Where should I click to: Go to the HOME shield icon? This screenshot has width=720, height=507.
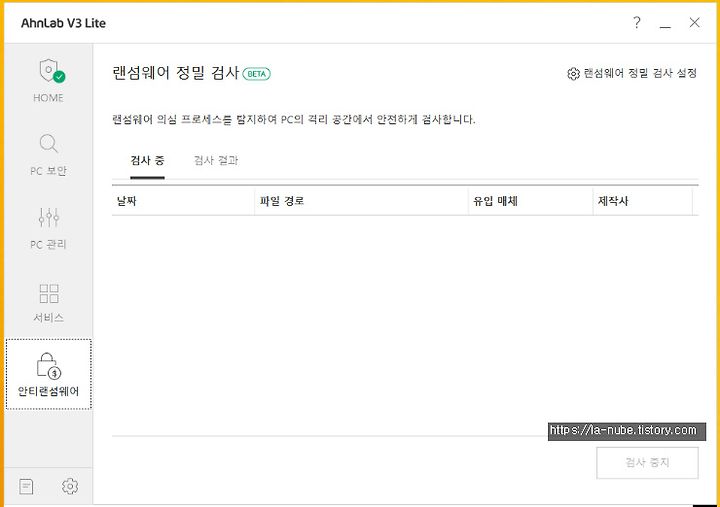click(51, 71)
